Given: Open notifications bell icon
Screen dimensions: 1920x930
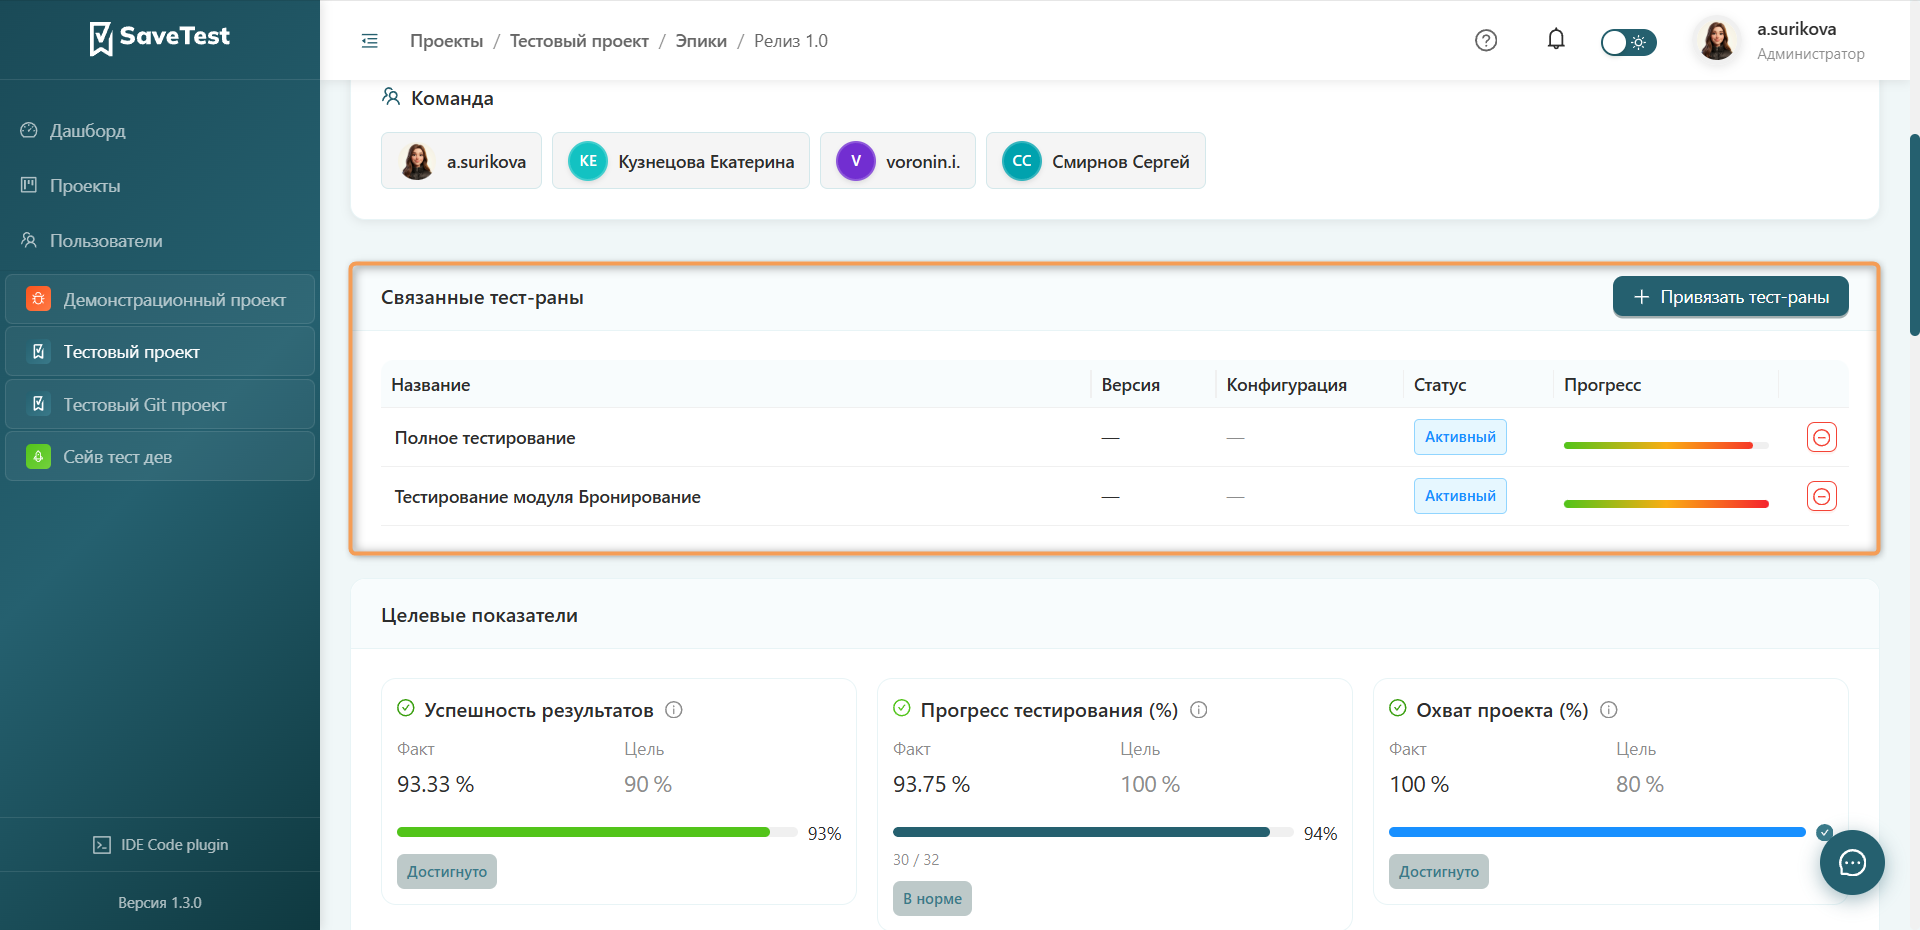Looking at the screenshot, I should point(1556,40).
